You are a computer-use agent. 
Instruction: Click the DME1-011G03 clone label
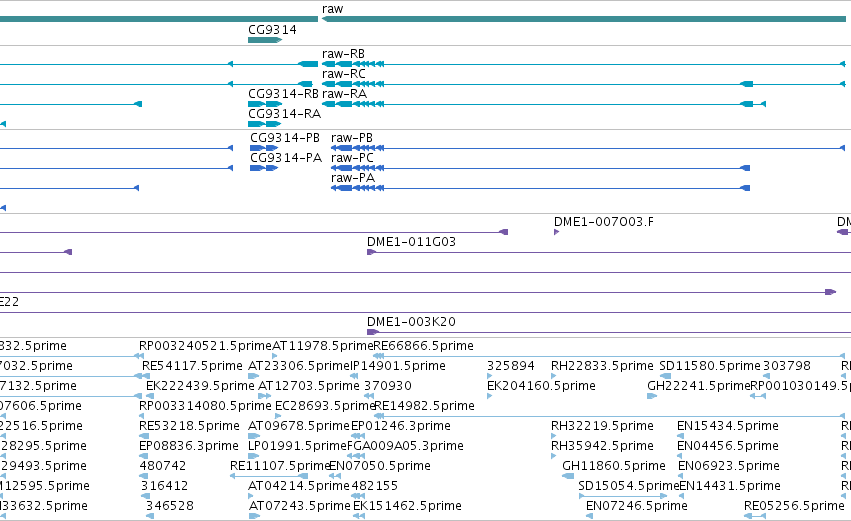pos(411,242)
